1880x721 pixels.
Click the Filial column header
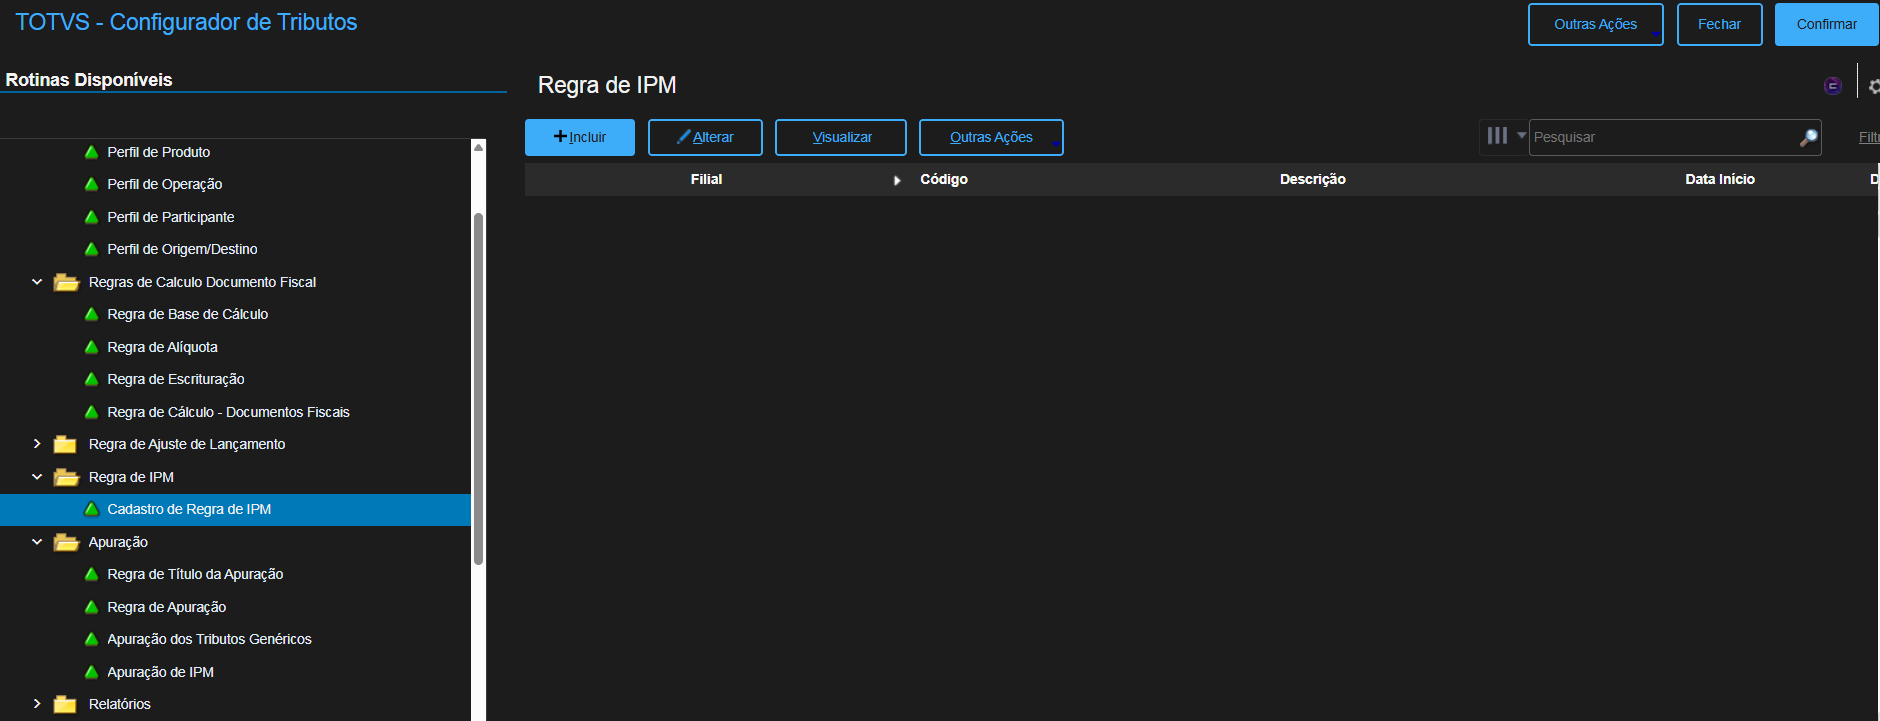point(706,179)
